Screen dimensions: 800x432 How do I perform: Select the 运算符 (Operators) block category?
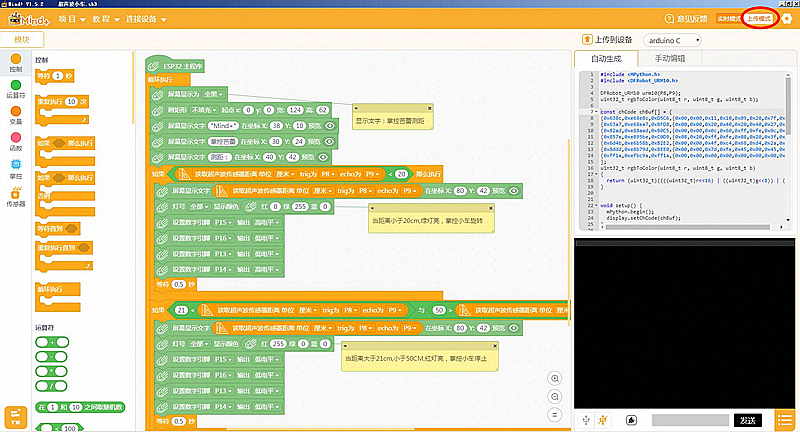[15, 88]
